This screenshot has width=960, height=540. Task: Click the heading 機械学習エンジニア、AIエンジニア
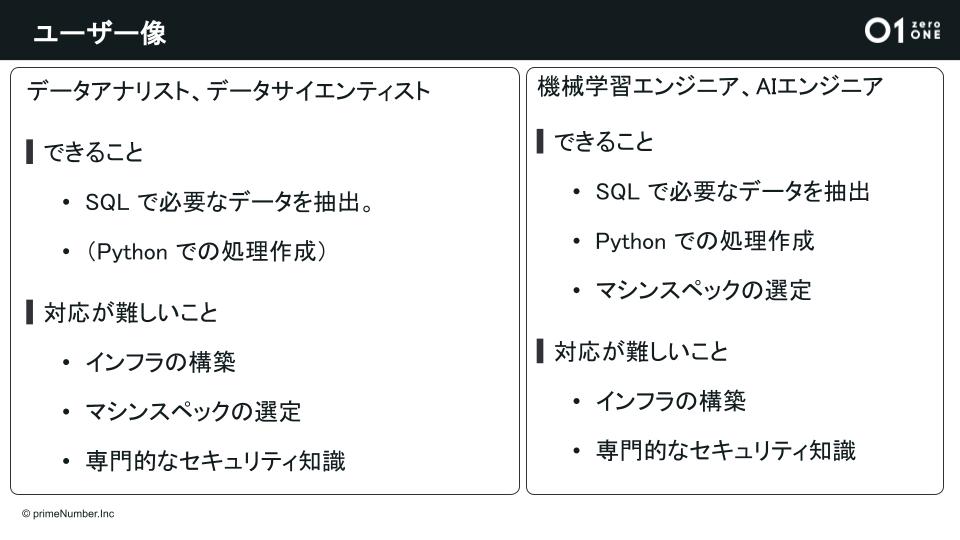click(710, 87)
